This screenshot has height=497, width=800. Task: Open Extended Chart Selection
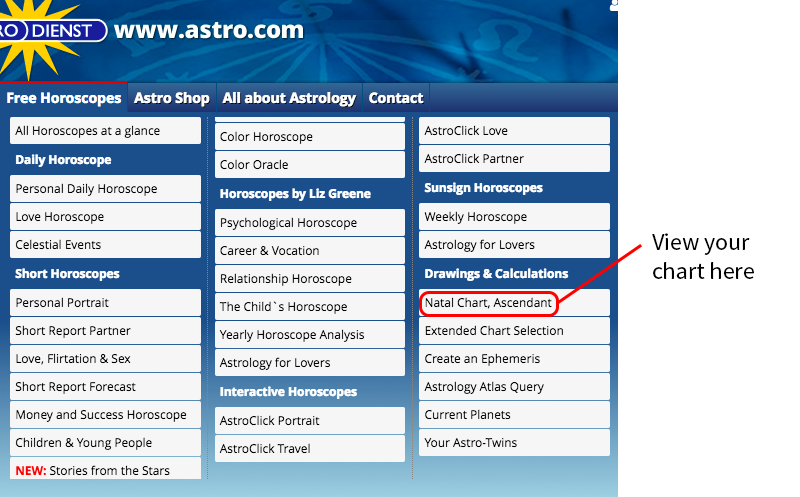(514, 331)
